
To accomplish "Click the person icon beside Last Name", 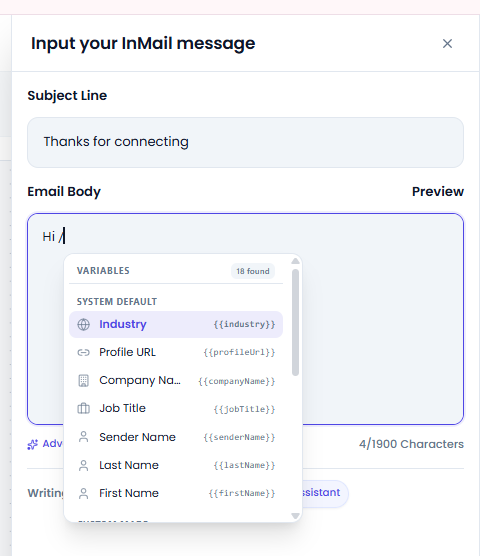I will (x=84, y=465).
